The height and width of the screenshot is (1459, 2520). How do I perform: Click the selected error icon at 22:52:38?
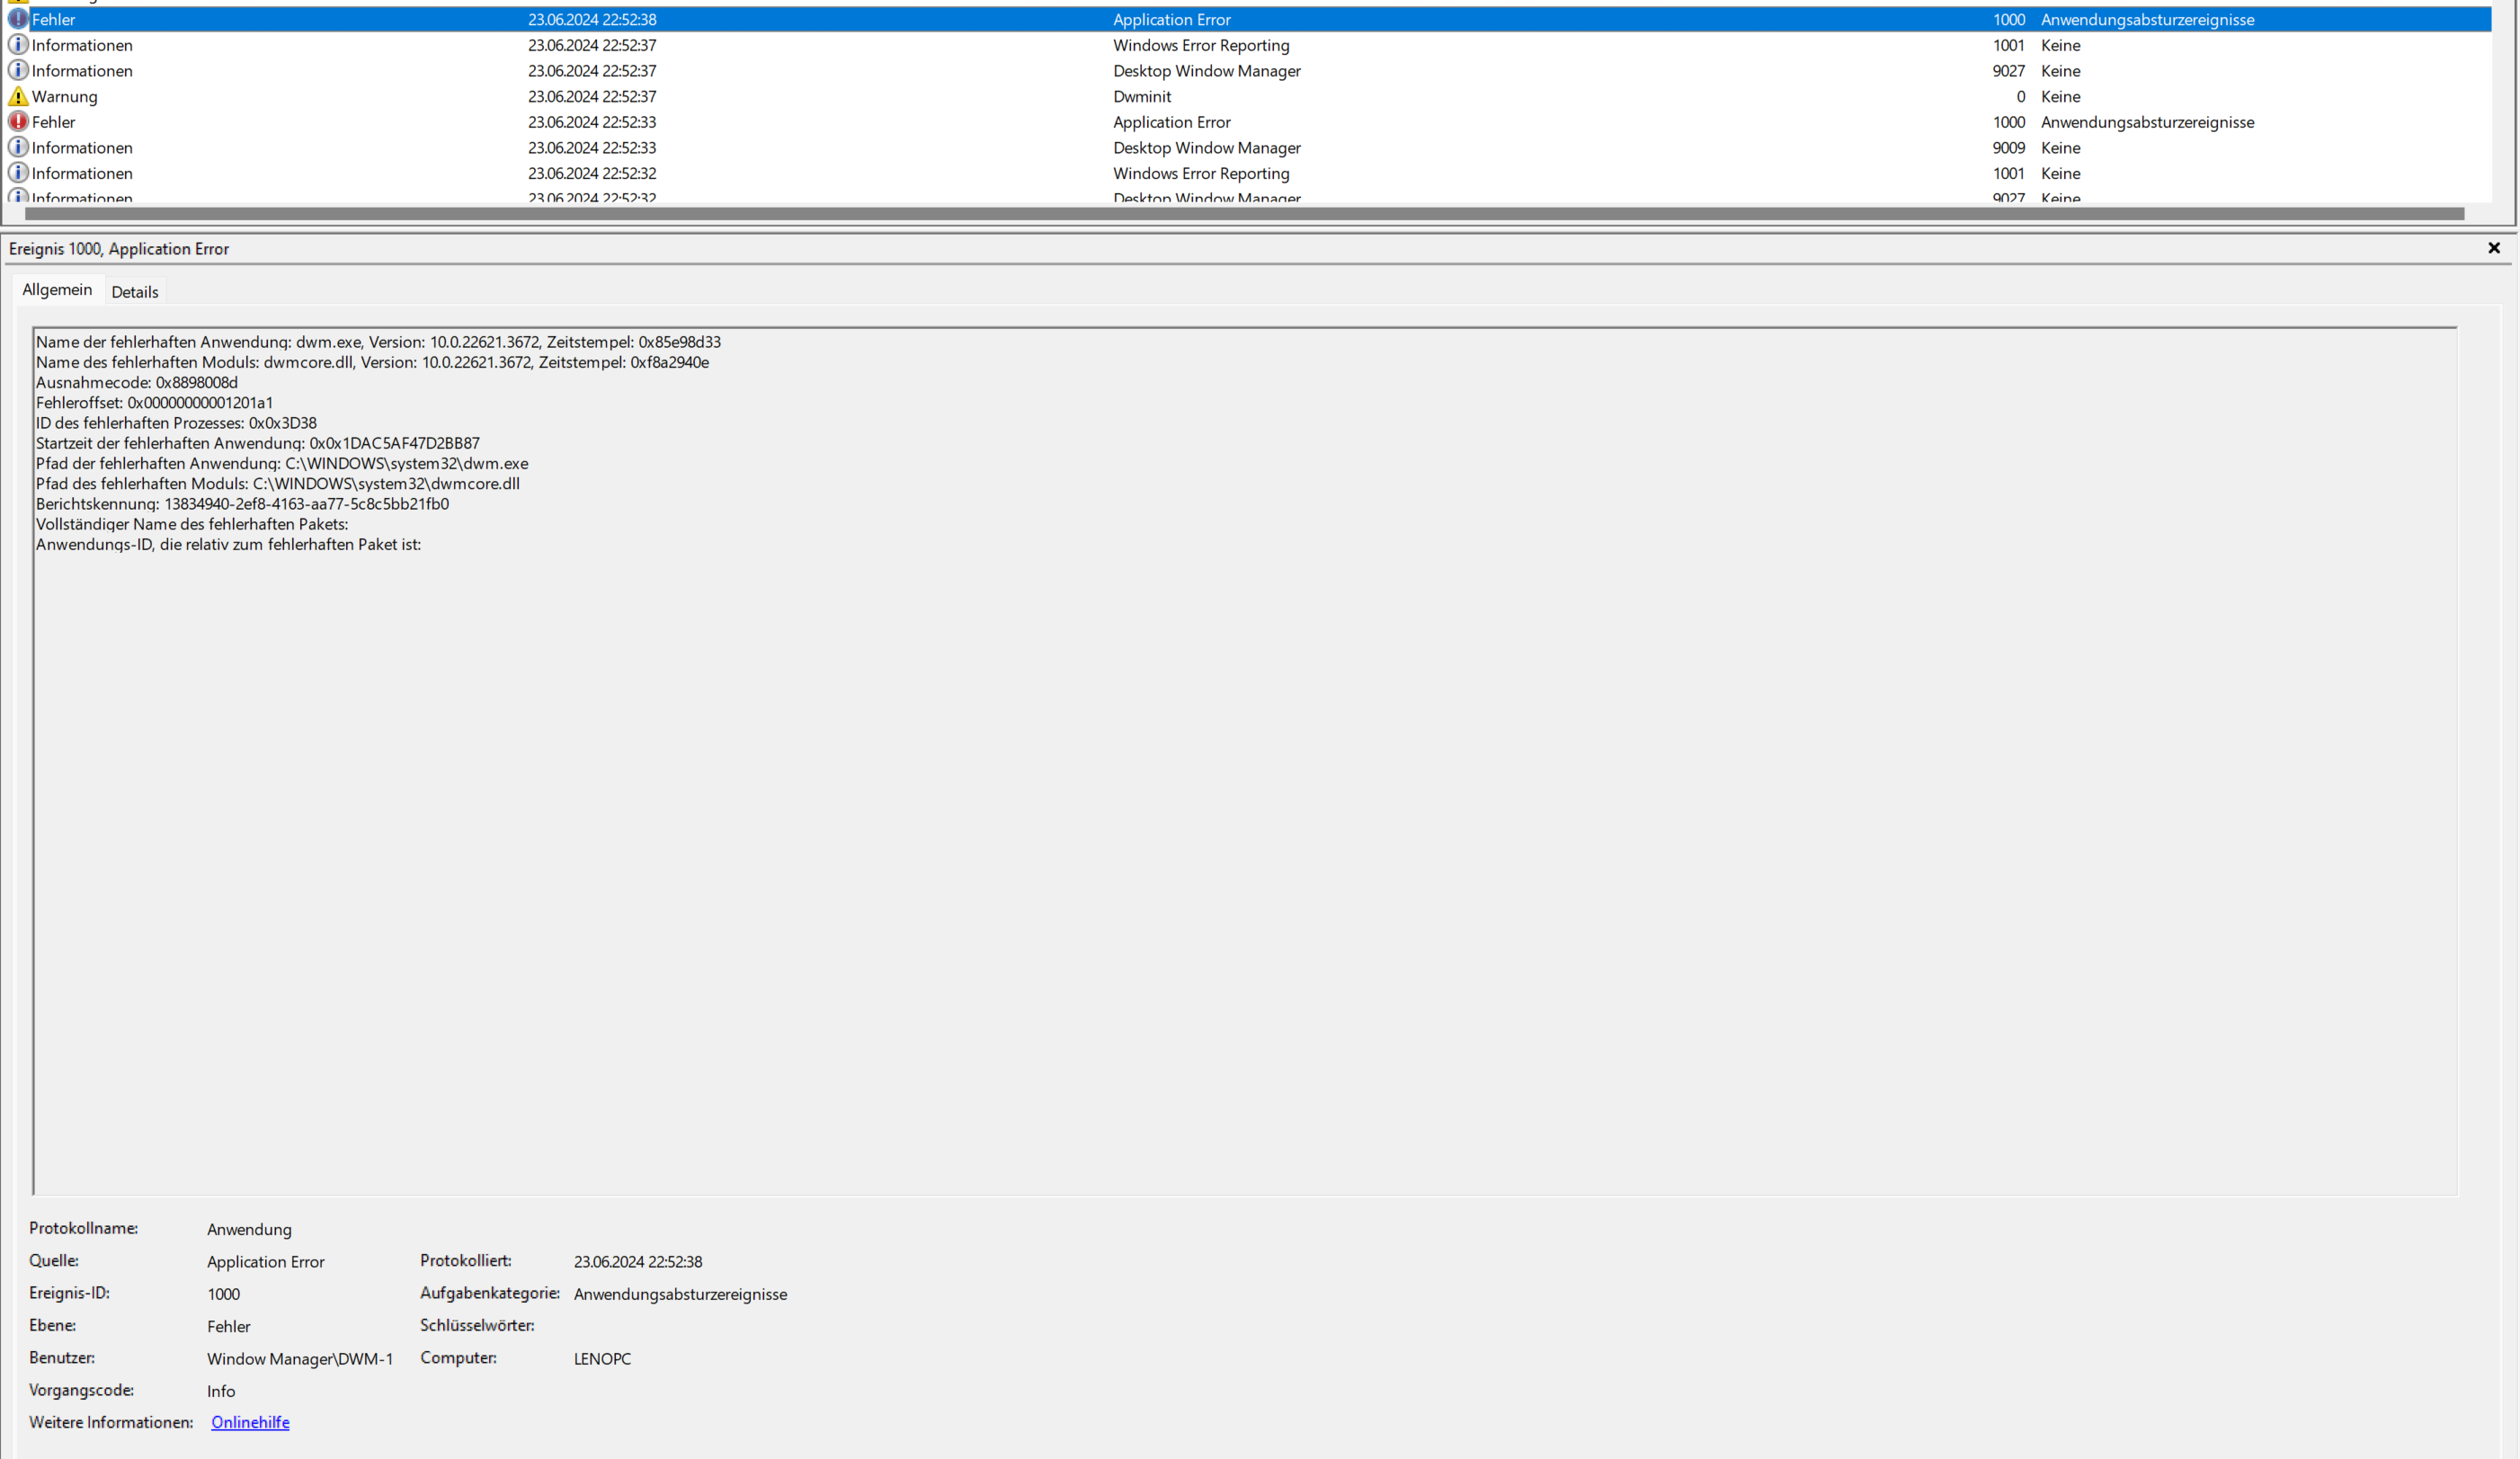(x=18, y=19)
